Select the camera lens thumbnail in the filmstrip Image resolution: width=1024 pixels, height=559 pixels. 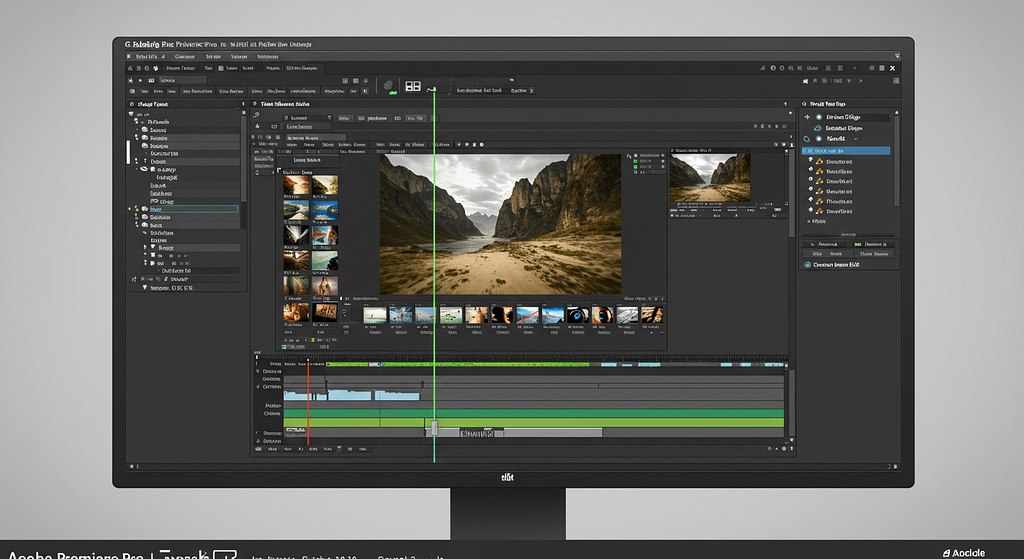(577, 315)
